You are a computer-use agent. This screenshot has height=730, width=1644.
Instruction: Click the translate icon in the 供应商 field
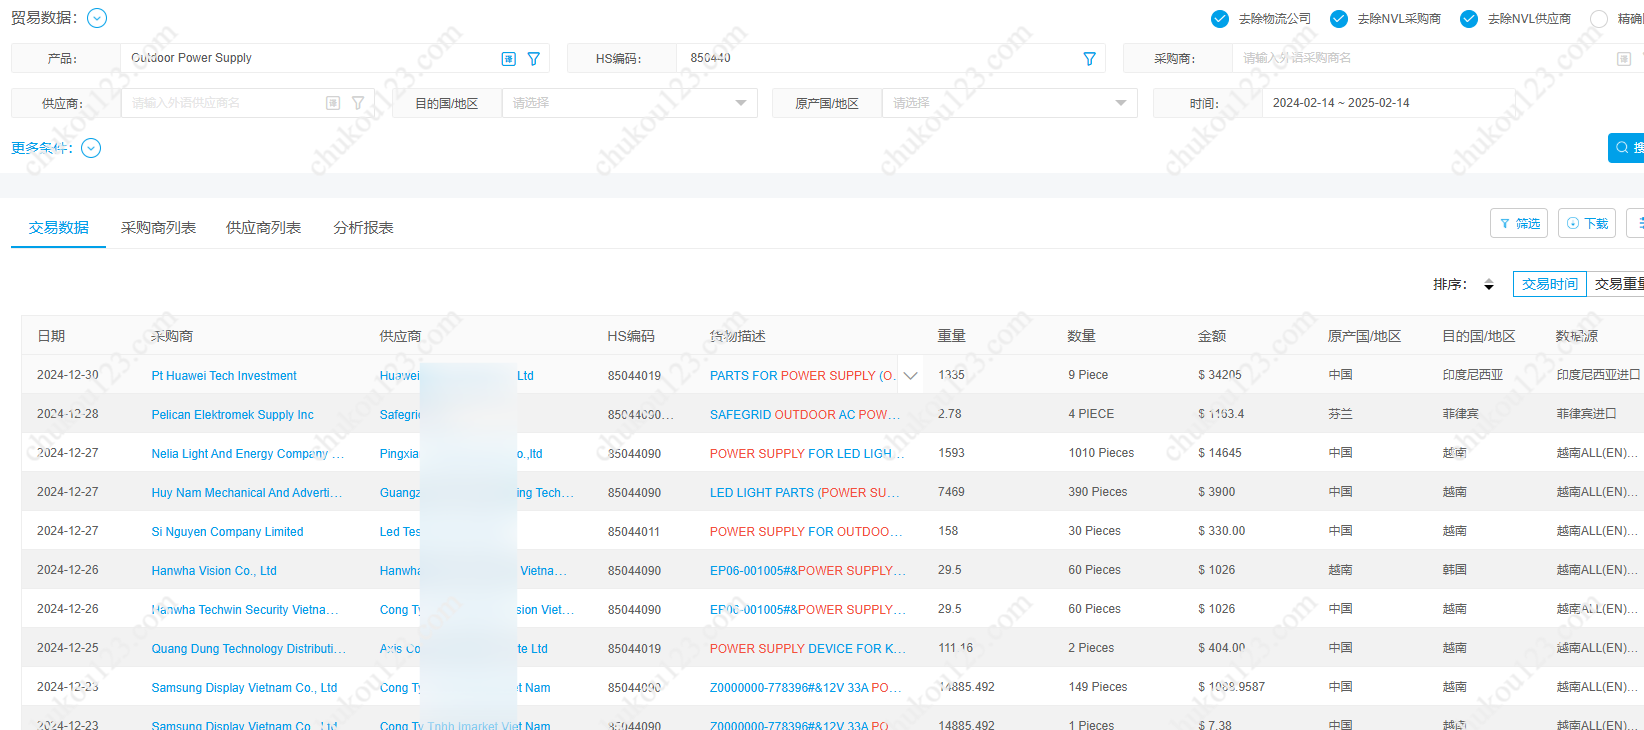pyautogui.click(x=333, y=103)
